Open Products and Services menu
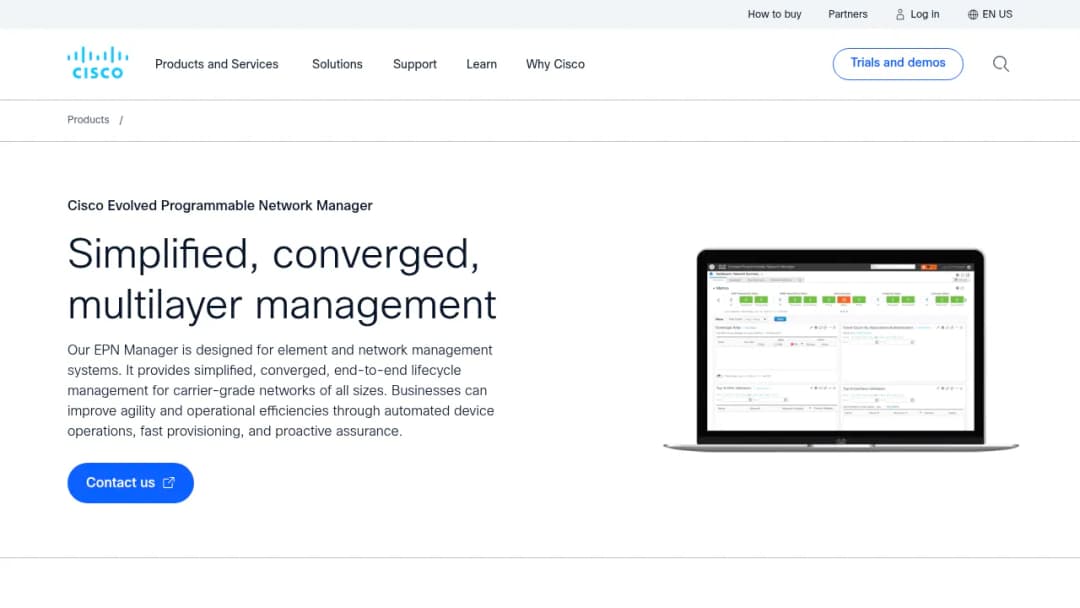Screen dimensions: 1080x608 point(216,64)
